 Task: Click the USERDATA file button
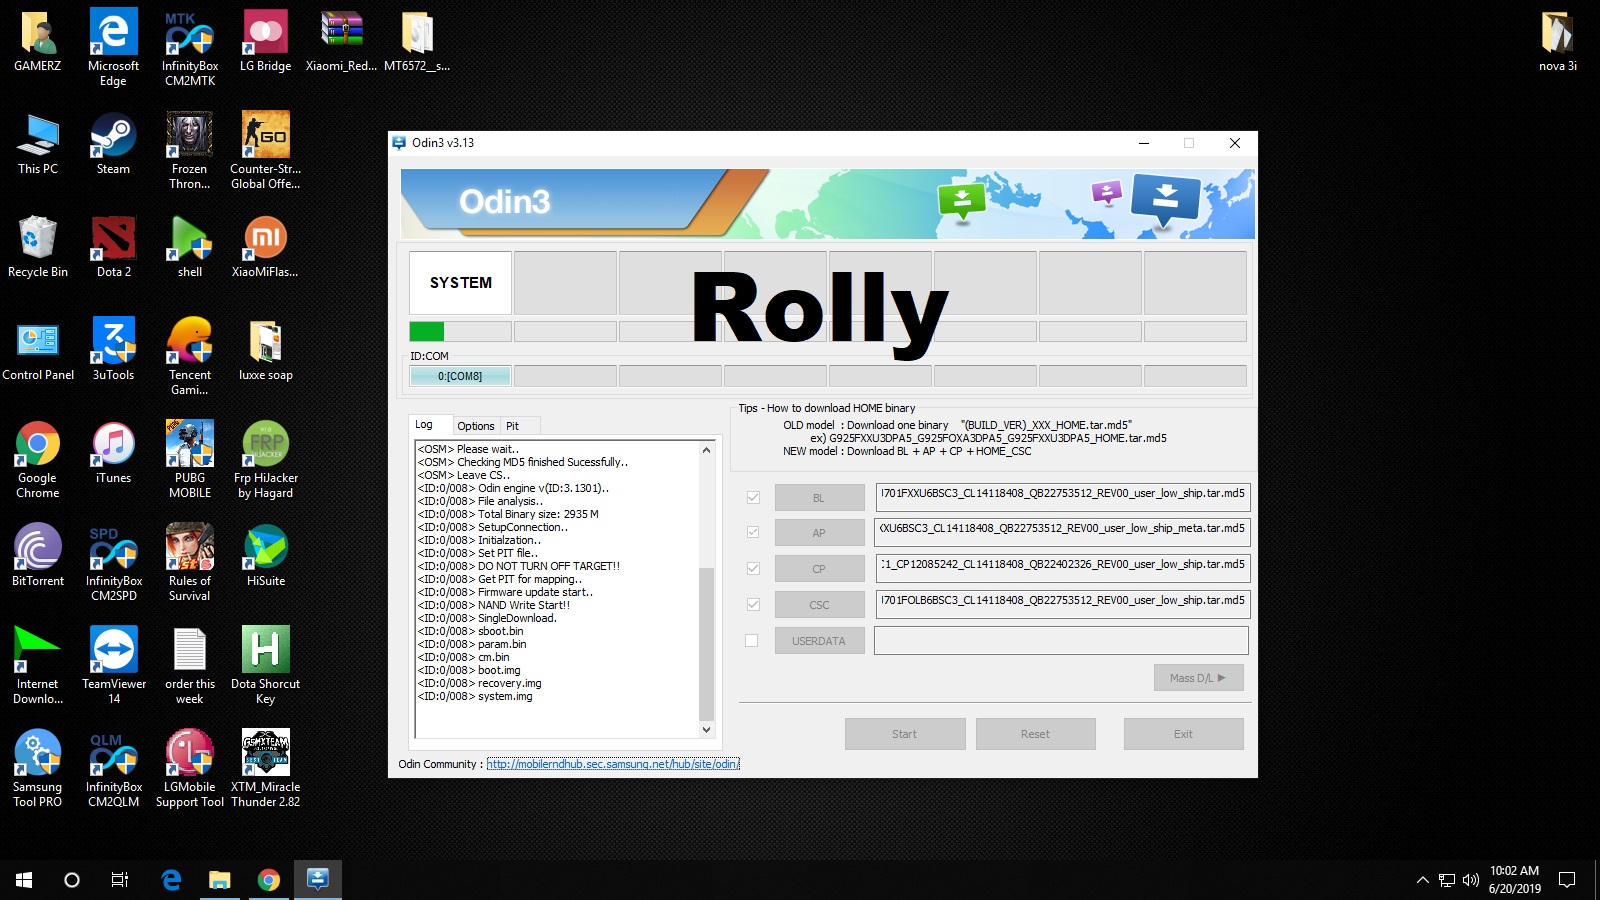coord(819,641)
